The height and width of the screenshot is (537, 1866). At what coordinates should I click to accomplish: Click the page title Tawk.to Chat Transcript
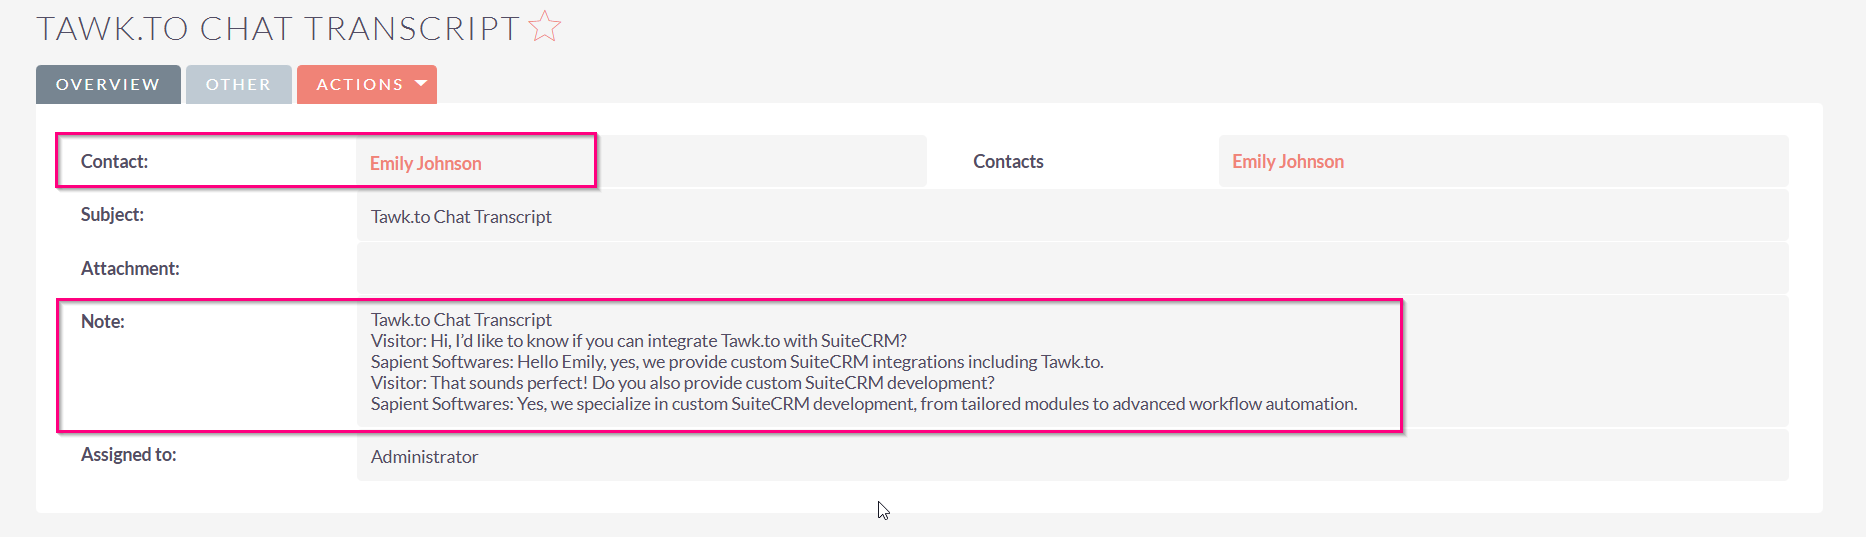[278, 29]
